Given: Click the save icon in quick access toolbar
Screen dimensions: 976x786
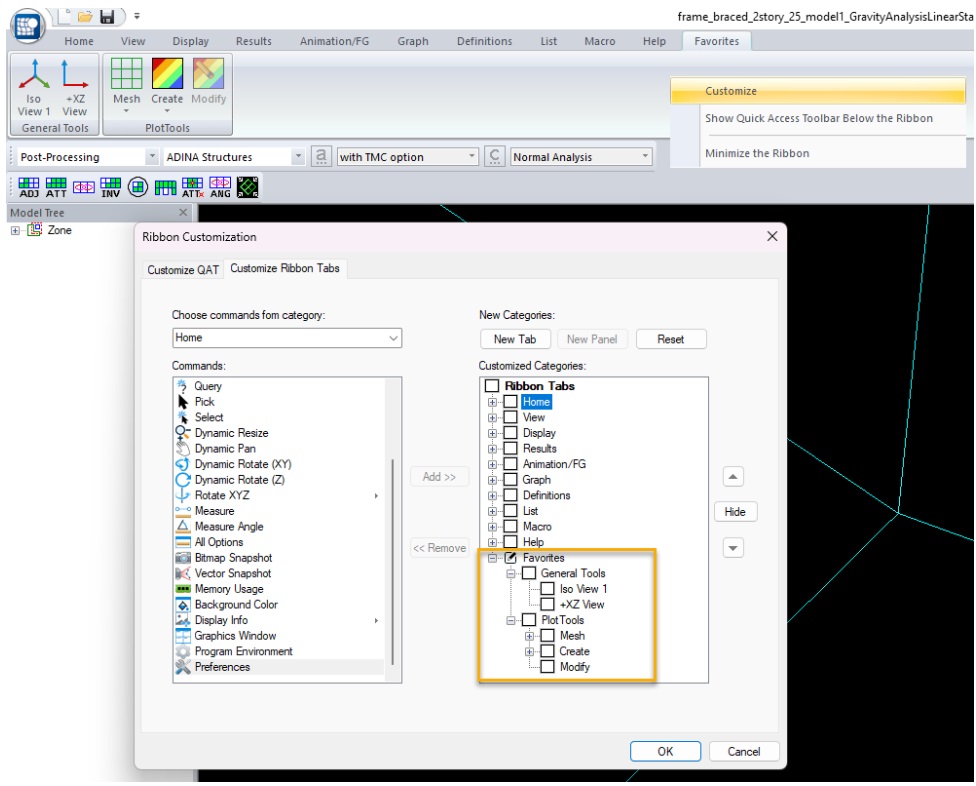Looking at the screenshot, I should click(x=107, y=17).
